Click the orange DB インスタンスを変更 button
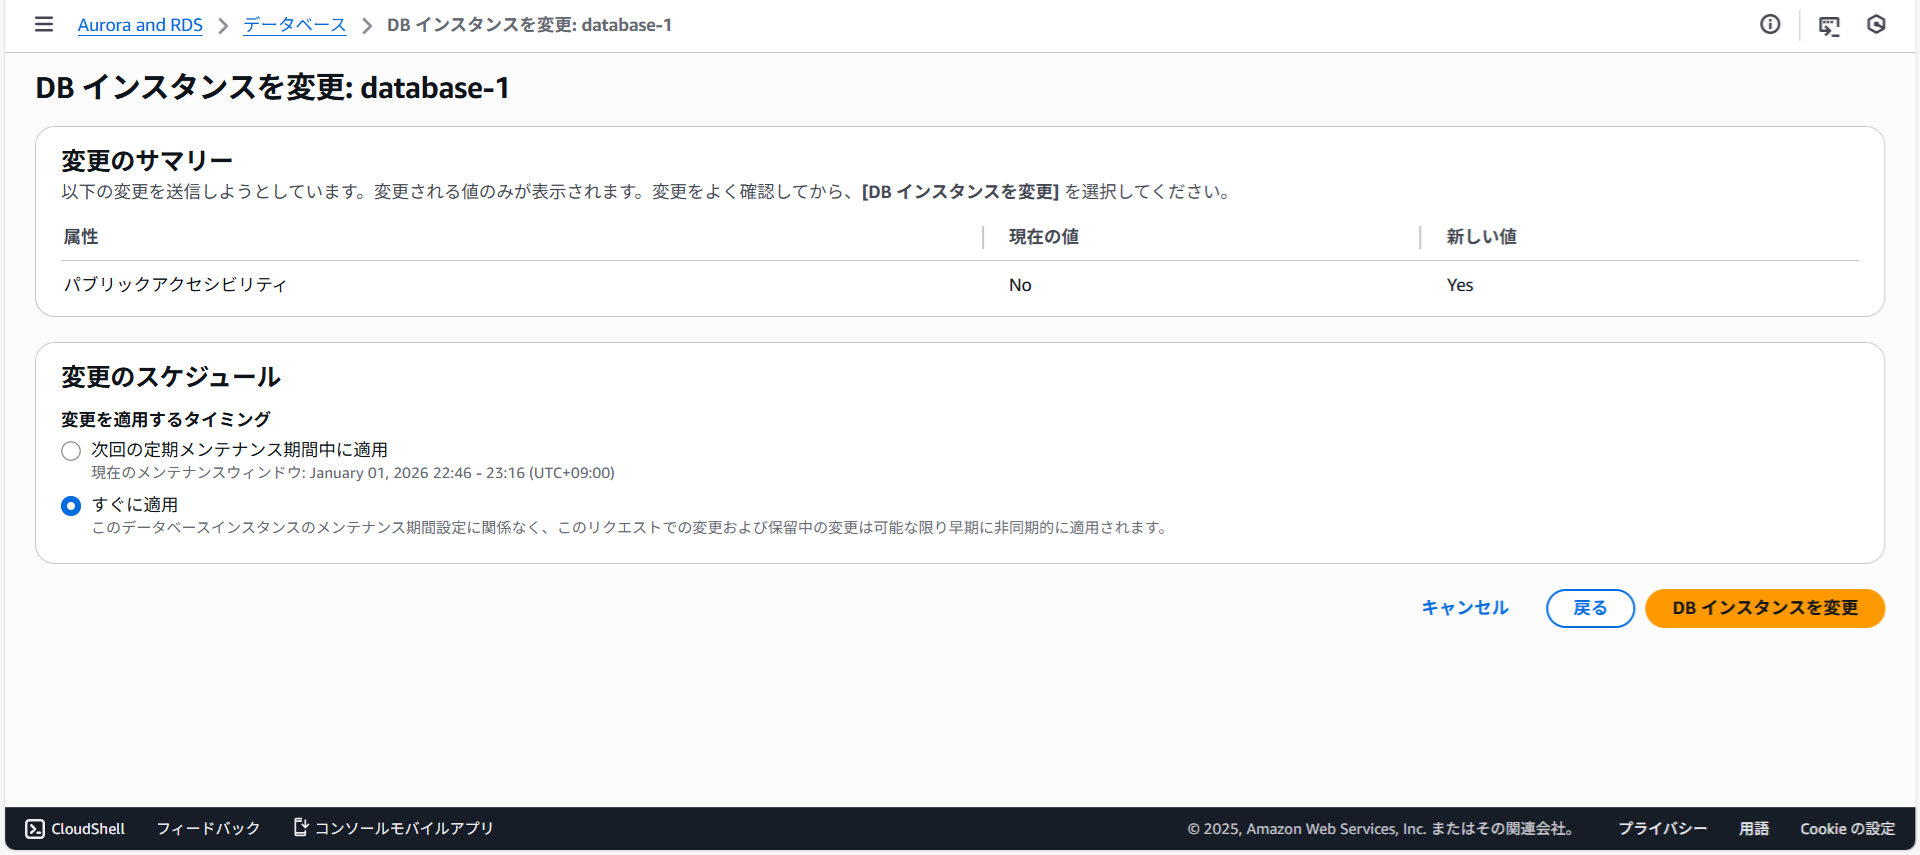 pyautogui.click(x=1764, y=608)
